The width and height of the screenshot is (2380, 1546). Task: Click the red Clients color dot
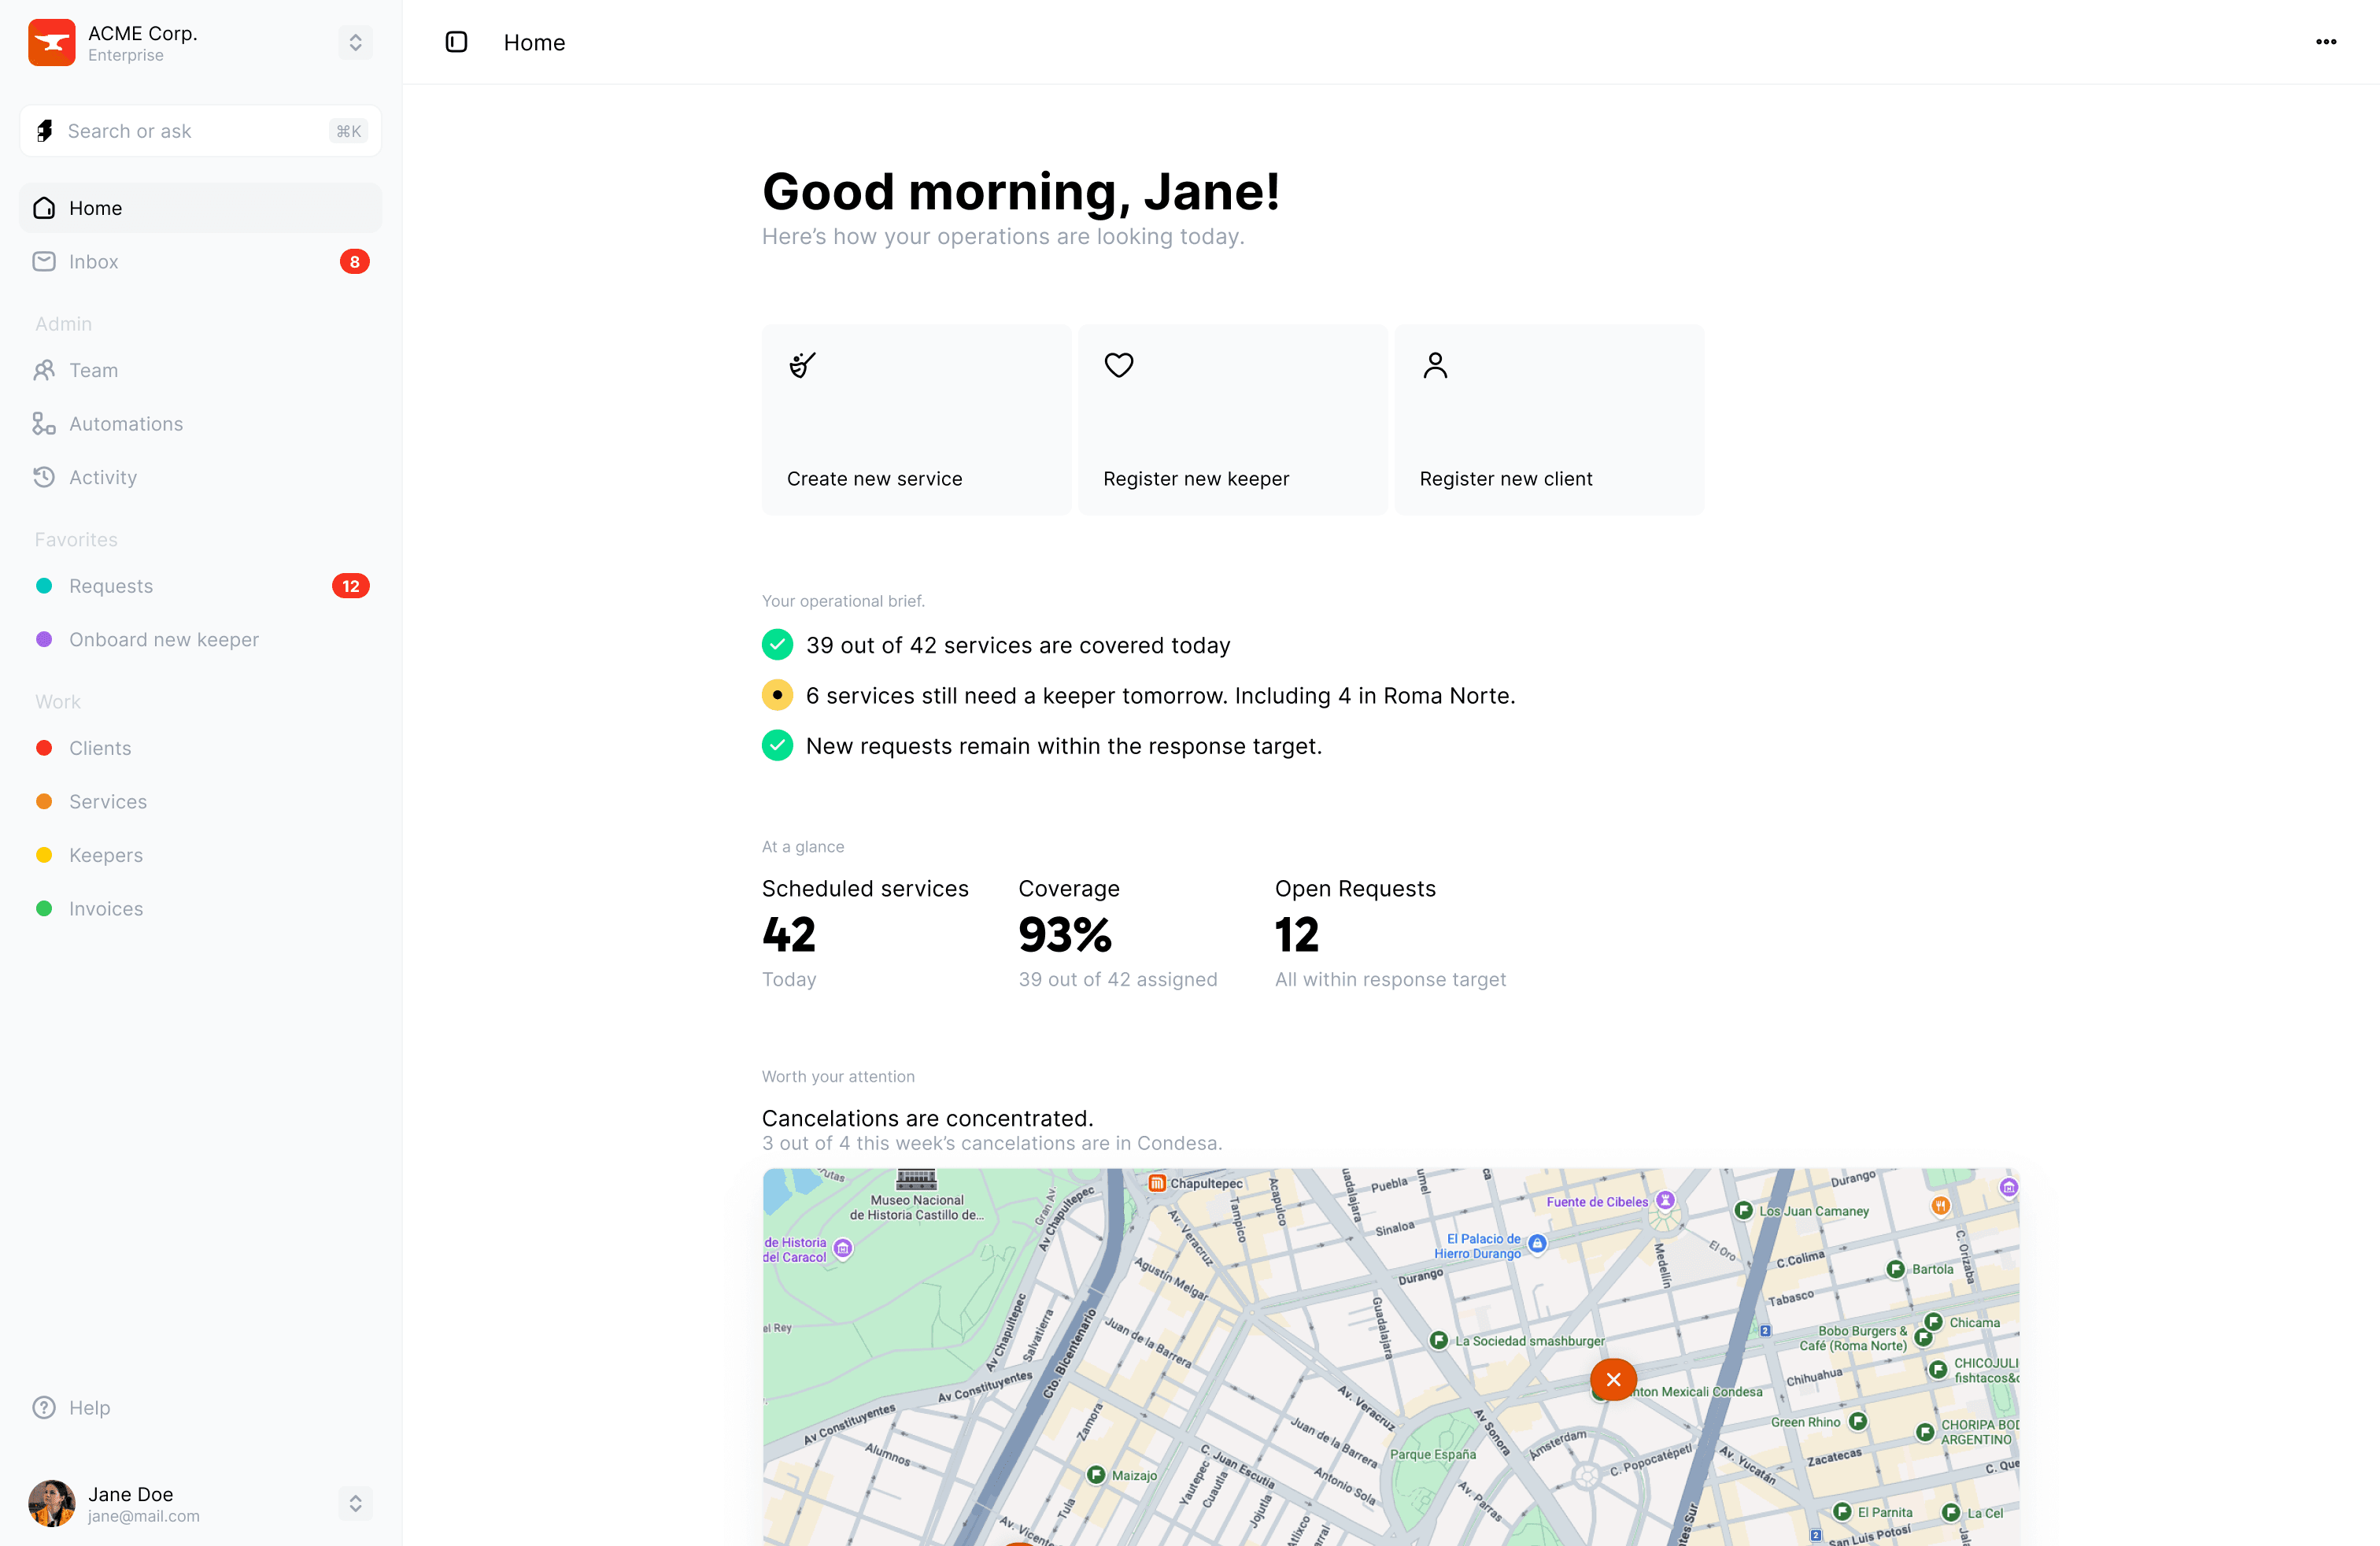[44, 748]
